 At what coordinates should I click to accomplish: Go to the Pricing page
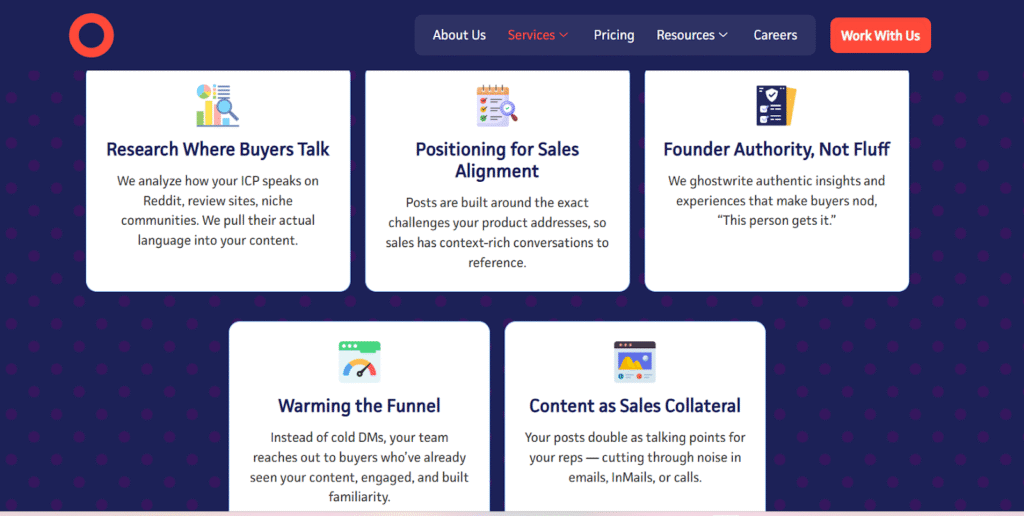point(613,35)
